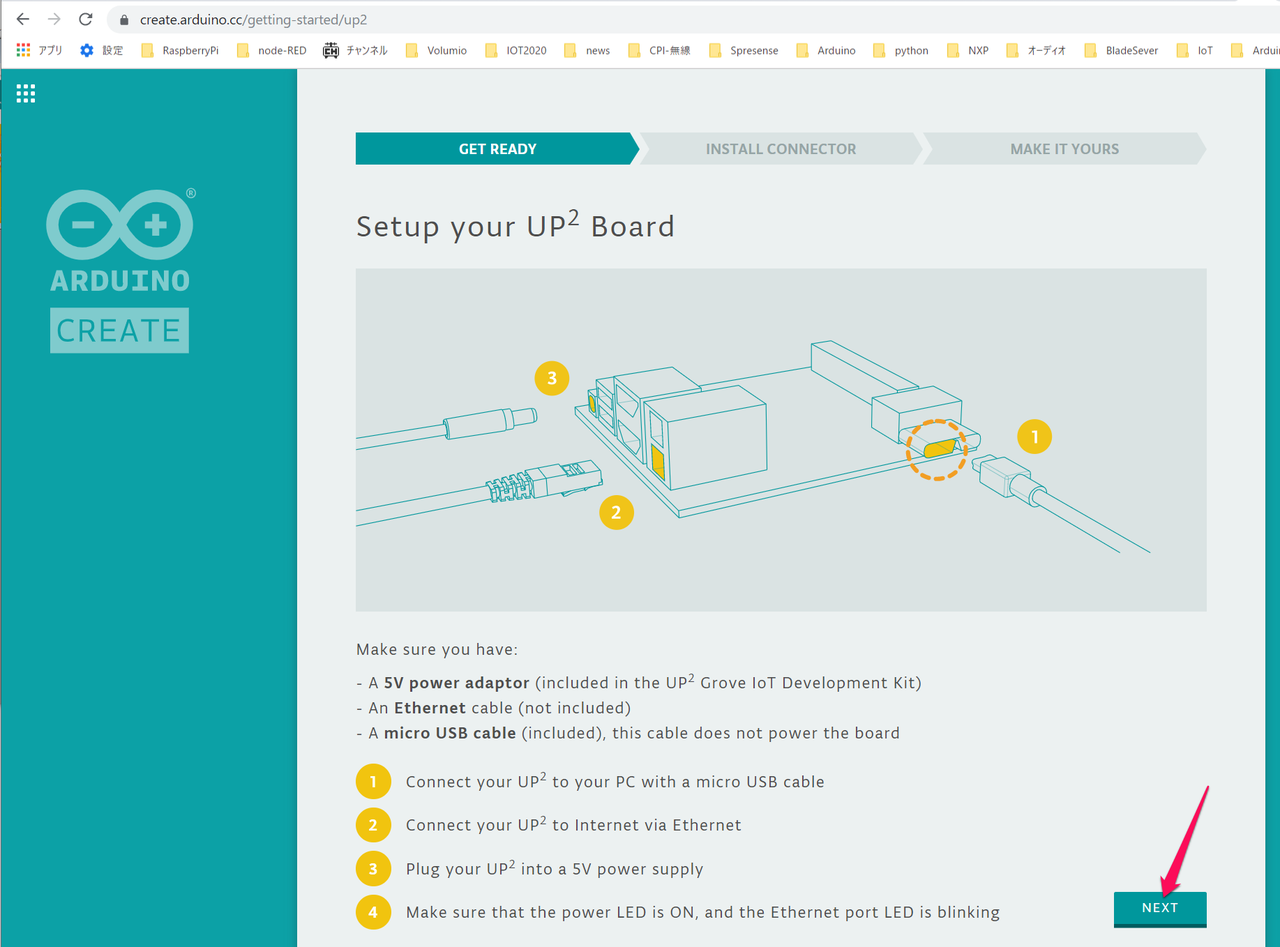Screen dimensions: 1280x947
Task: Open the python bookmark folder
Action: pos(901,50)
